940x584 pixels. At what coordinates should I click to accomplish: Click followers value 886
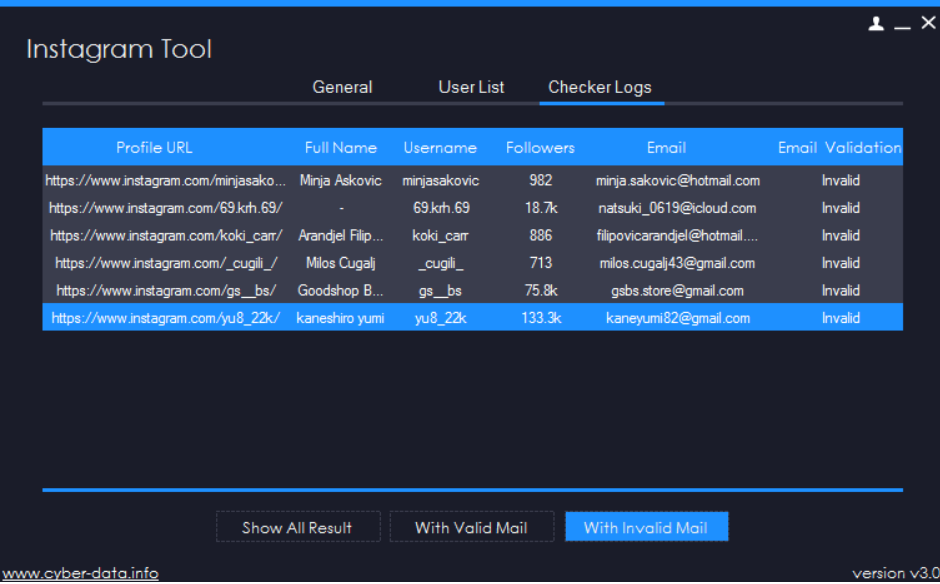click(541, 236)
